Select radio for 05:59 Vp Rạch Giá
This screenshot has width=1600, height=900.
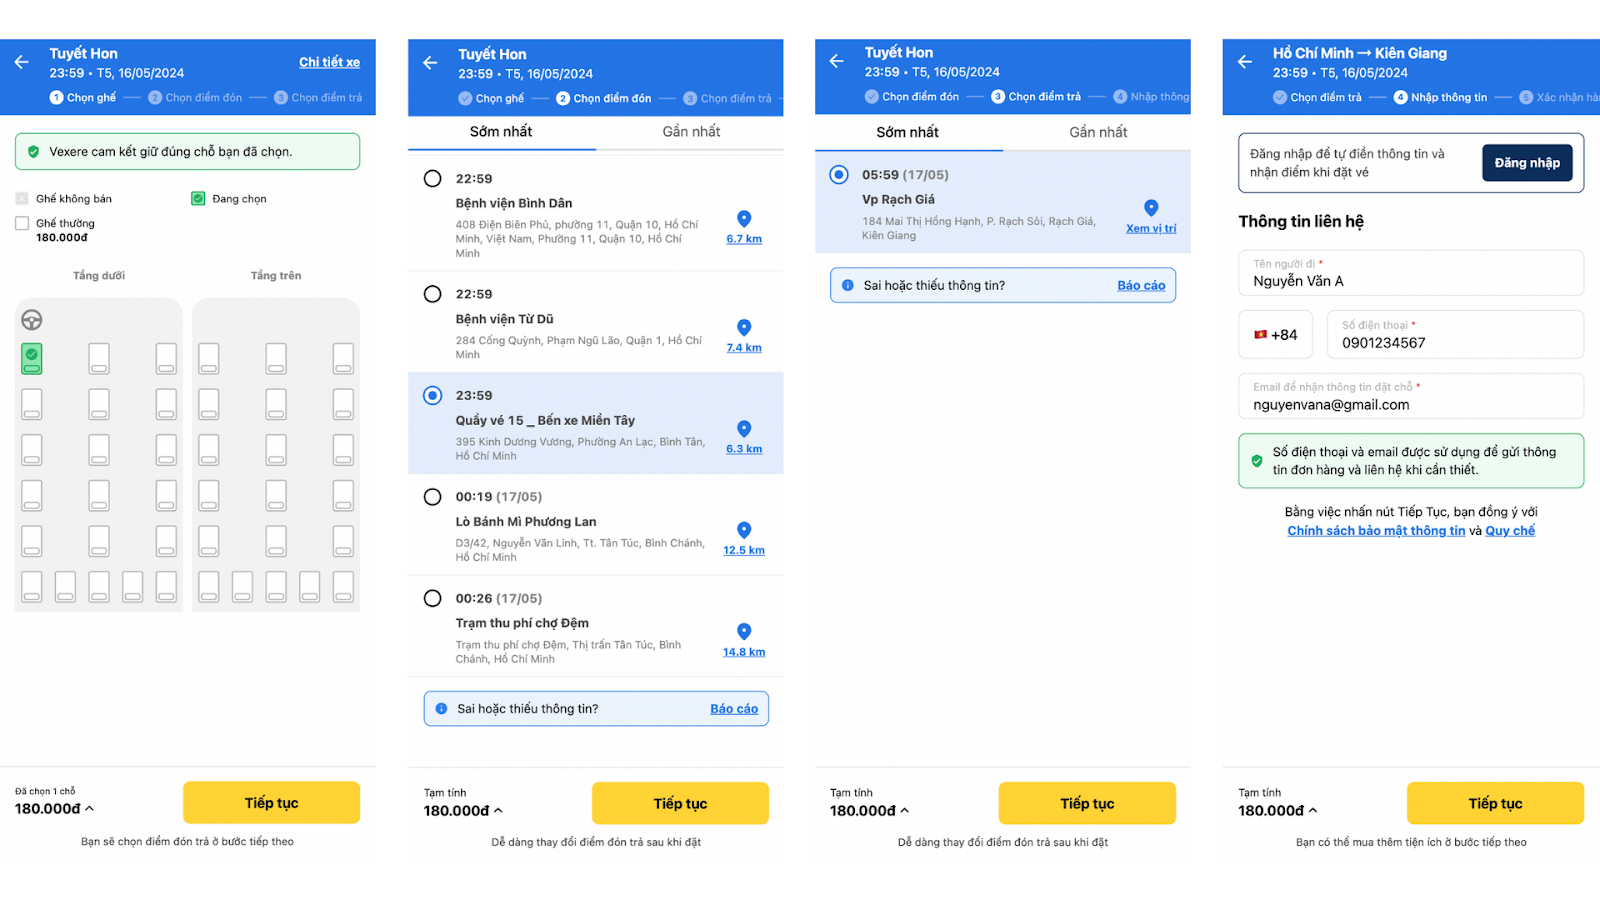pos(839,175)
